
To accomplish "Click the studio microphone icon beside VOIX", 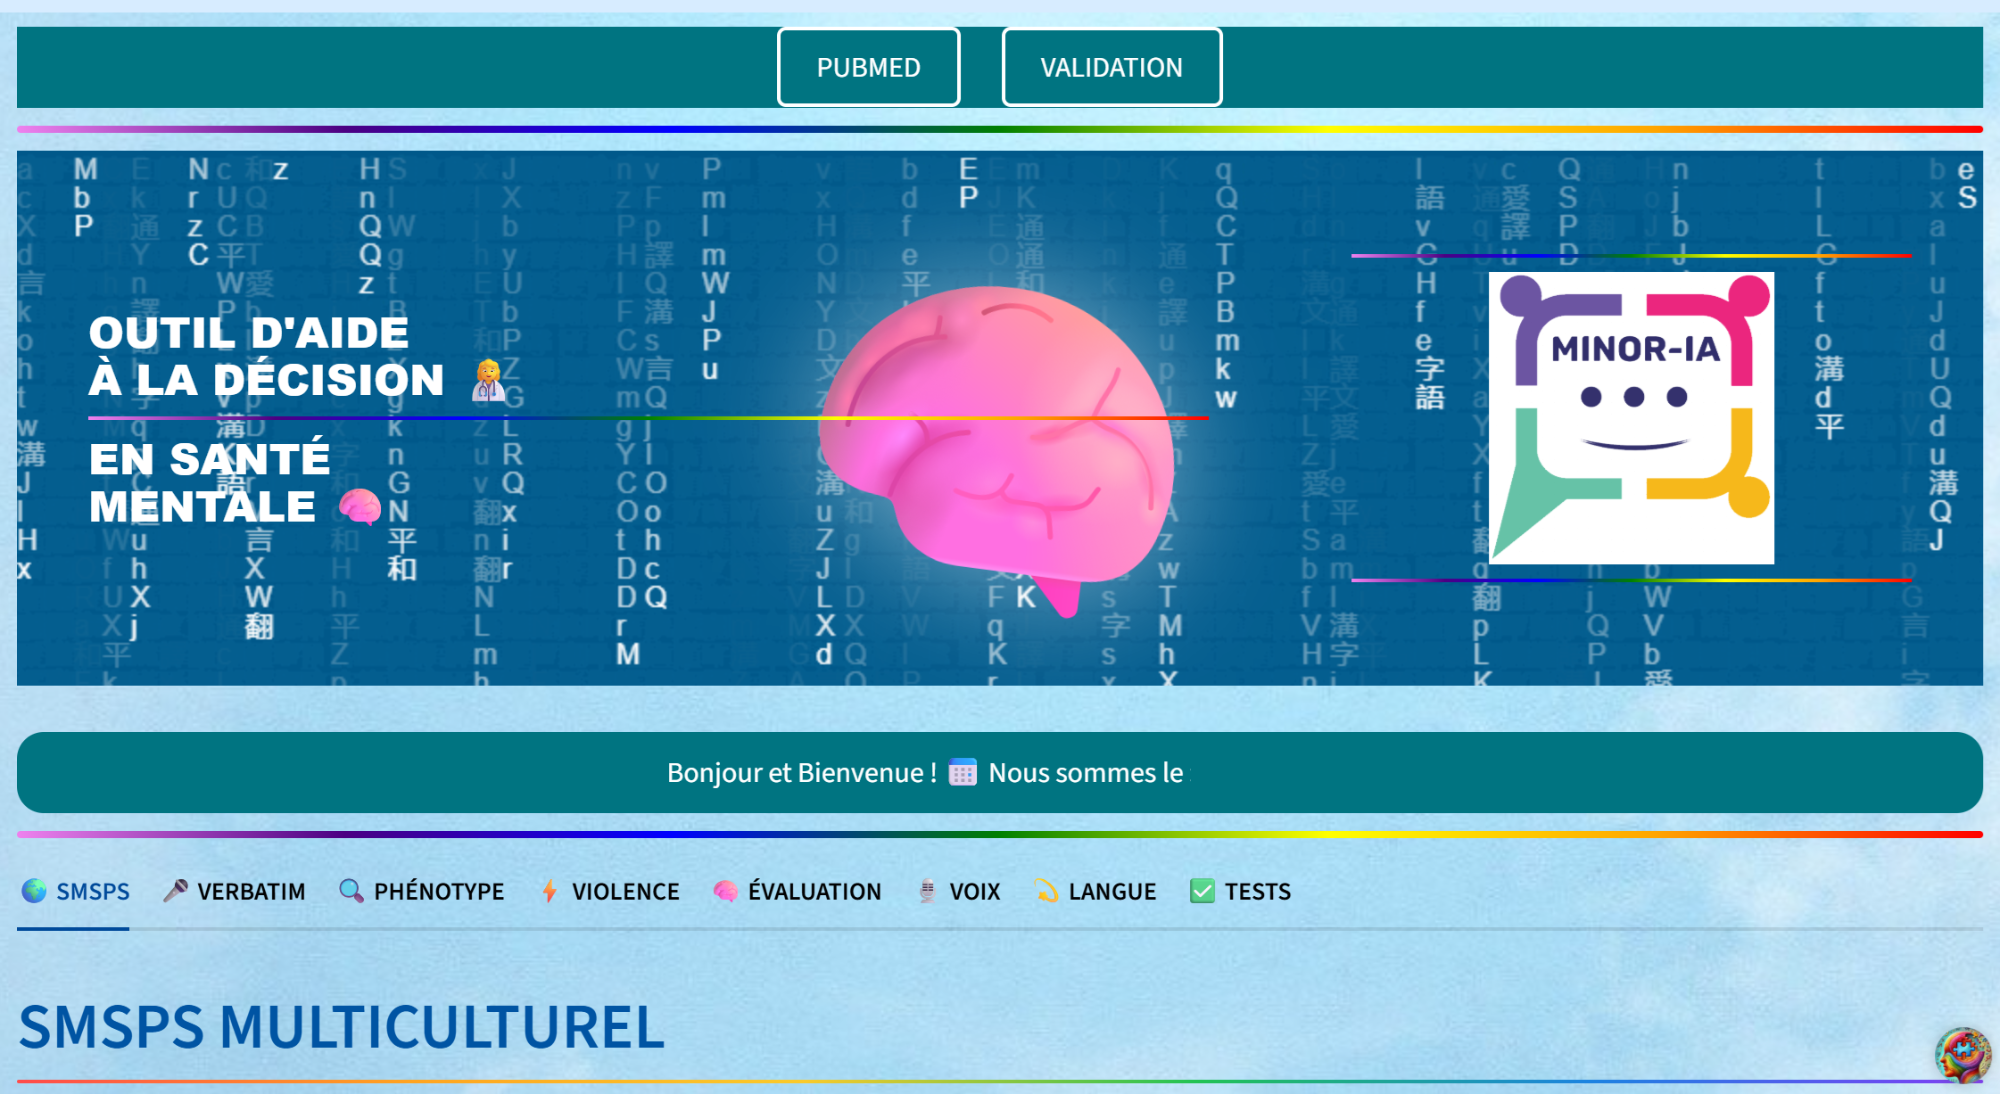I will tap(927, 890).
